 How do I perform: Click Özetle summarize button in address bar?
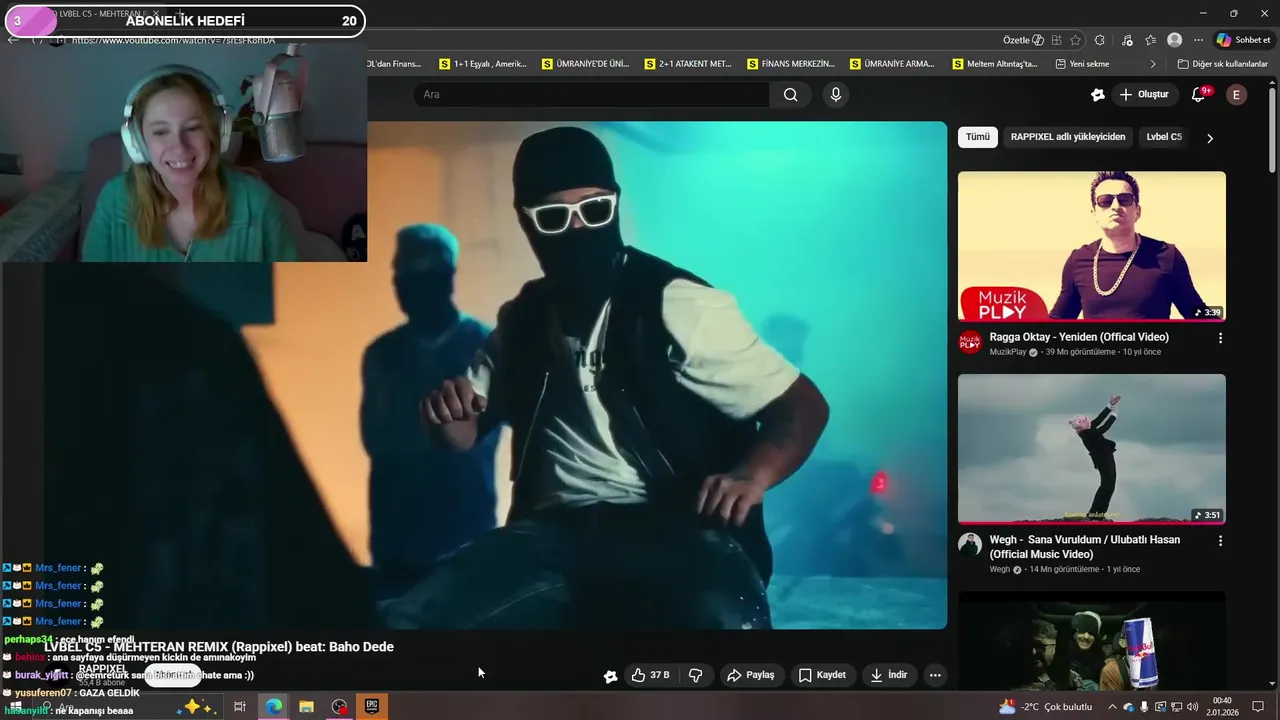1023,40
